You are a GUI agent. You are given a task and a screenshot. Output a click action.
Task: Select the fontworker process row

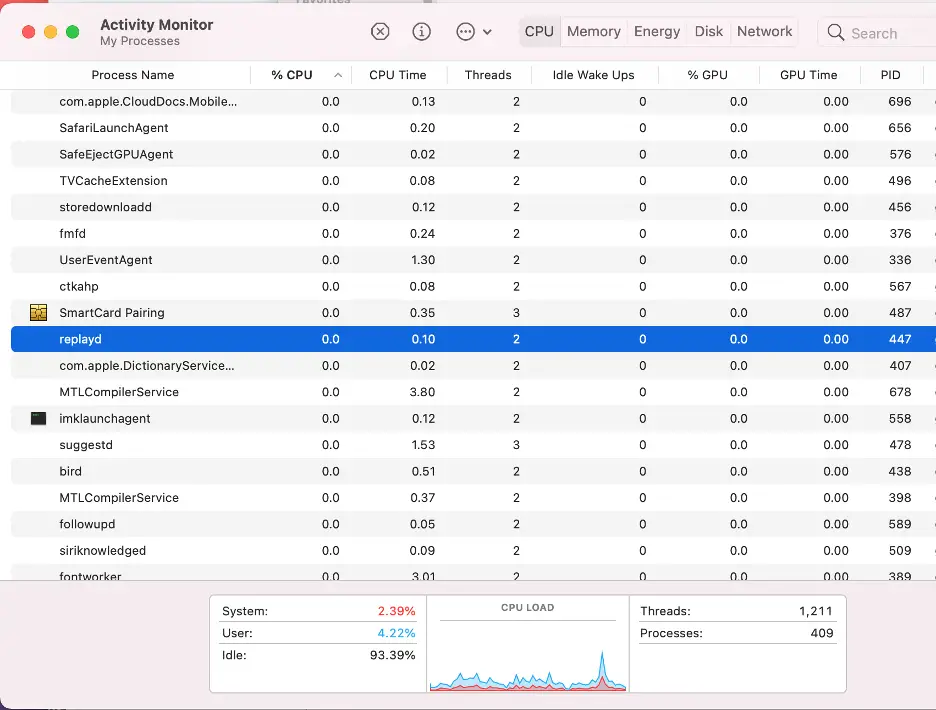473,574
